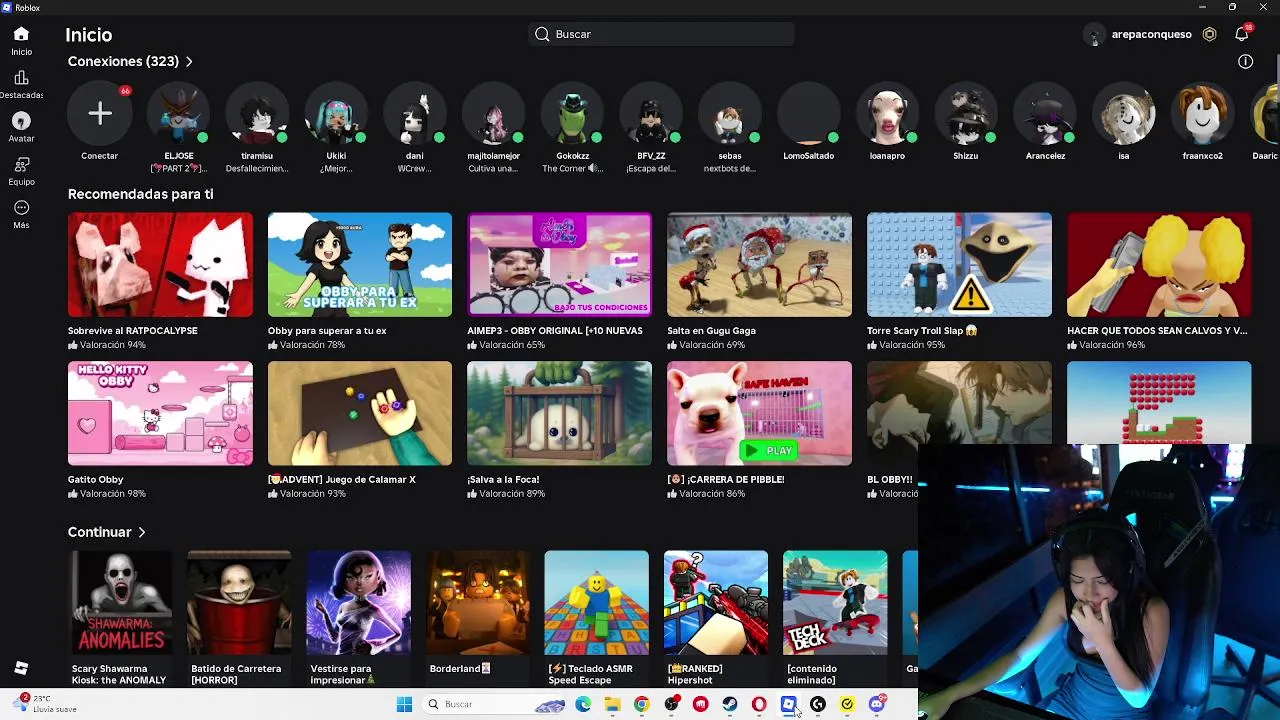Open the Más menu in the sidebar

click(x=21, y=214)
